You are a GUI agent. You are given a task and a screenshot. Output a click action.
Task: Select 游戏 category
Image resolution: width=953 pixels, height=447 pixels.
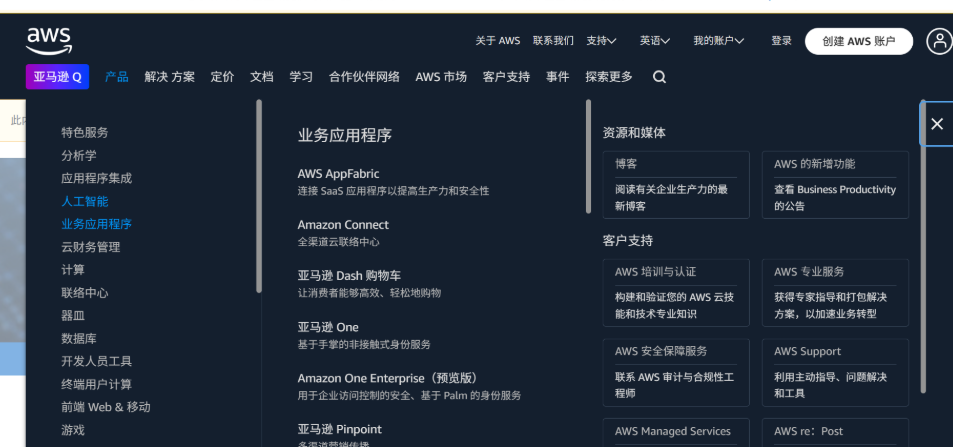click(x=73, y=431)
